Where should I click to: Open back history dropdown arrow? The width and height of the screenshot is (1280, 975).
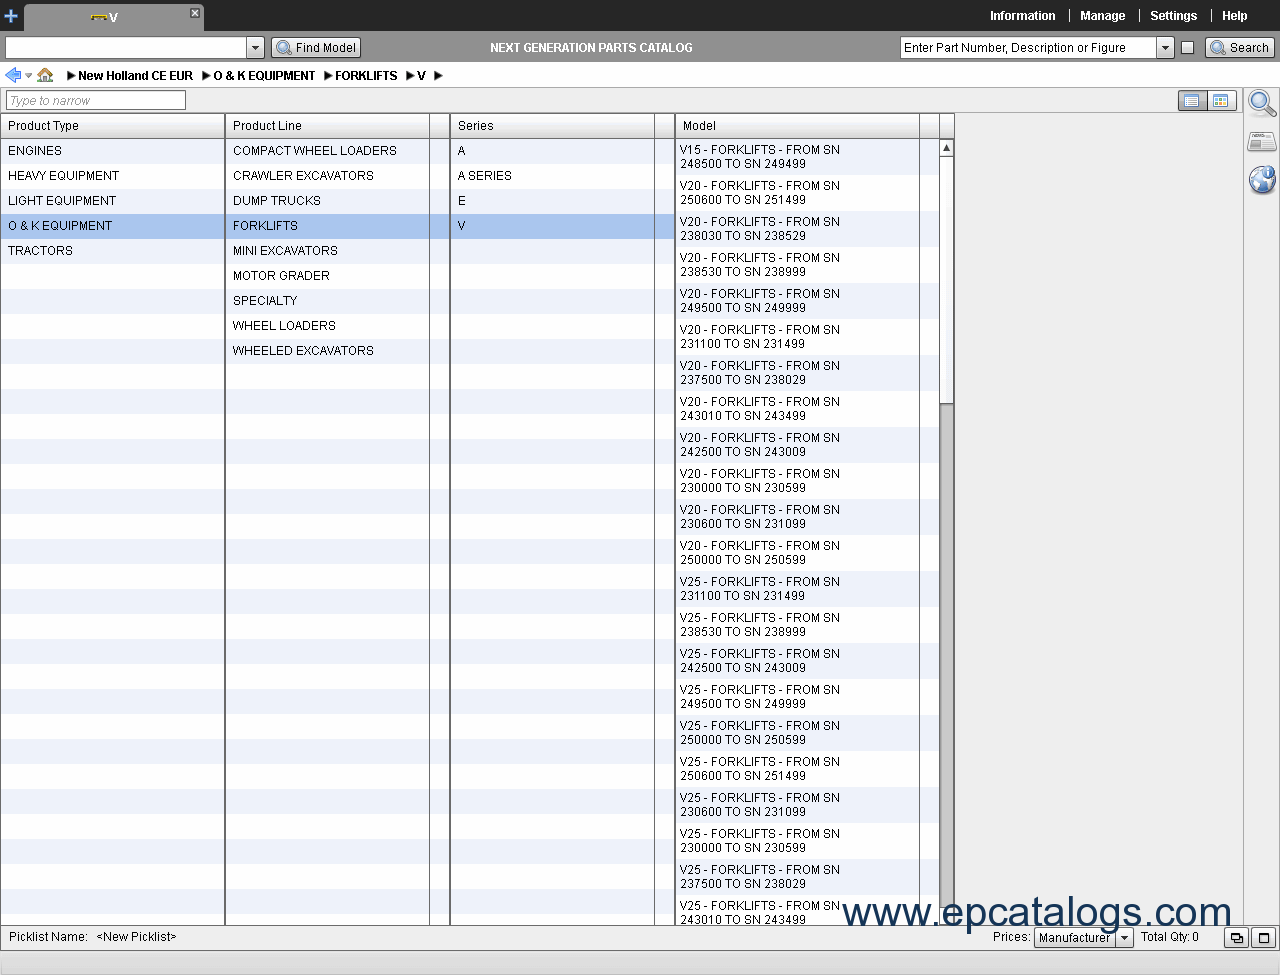tap(28, 76)
